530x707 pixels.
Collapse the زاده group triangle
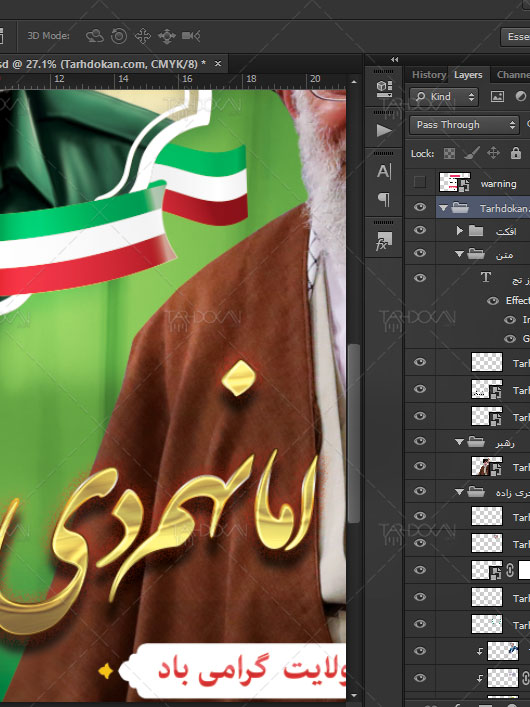click(x=459, y=492)
